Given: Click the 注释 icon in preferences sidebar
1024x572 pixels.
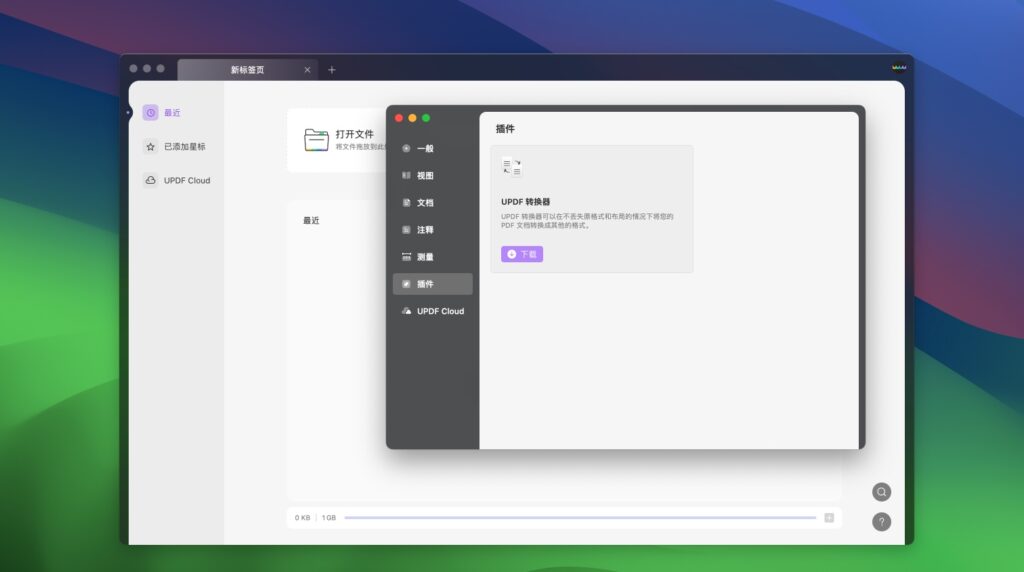Looking at the screenshot, I should click(x=406, y=230).
